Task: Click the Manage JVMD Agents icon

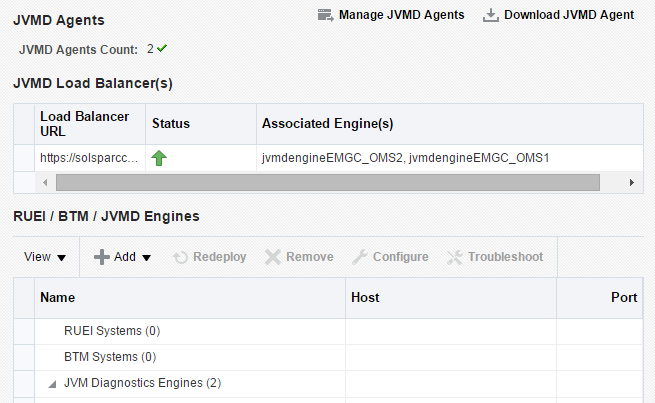Action: 325,15
